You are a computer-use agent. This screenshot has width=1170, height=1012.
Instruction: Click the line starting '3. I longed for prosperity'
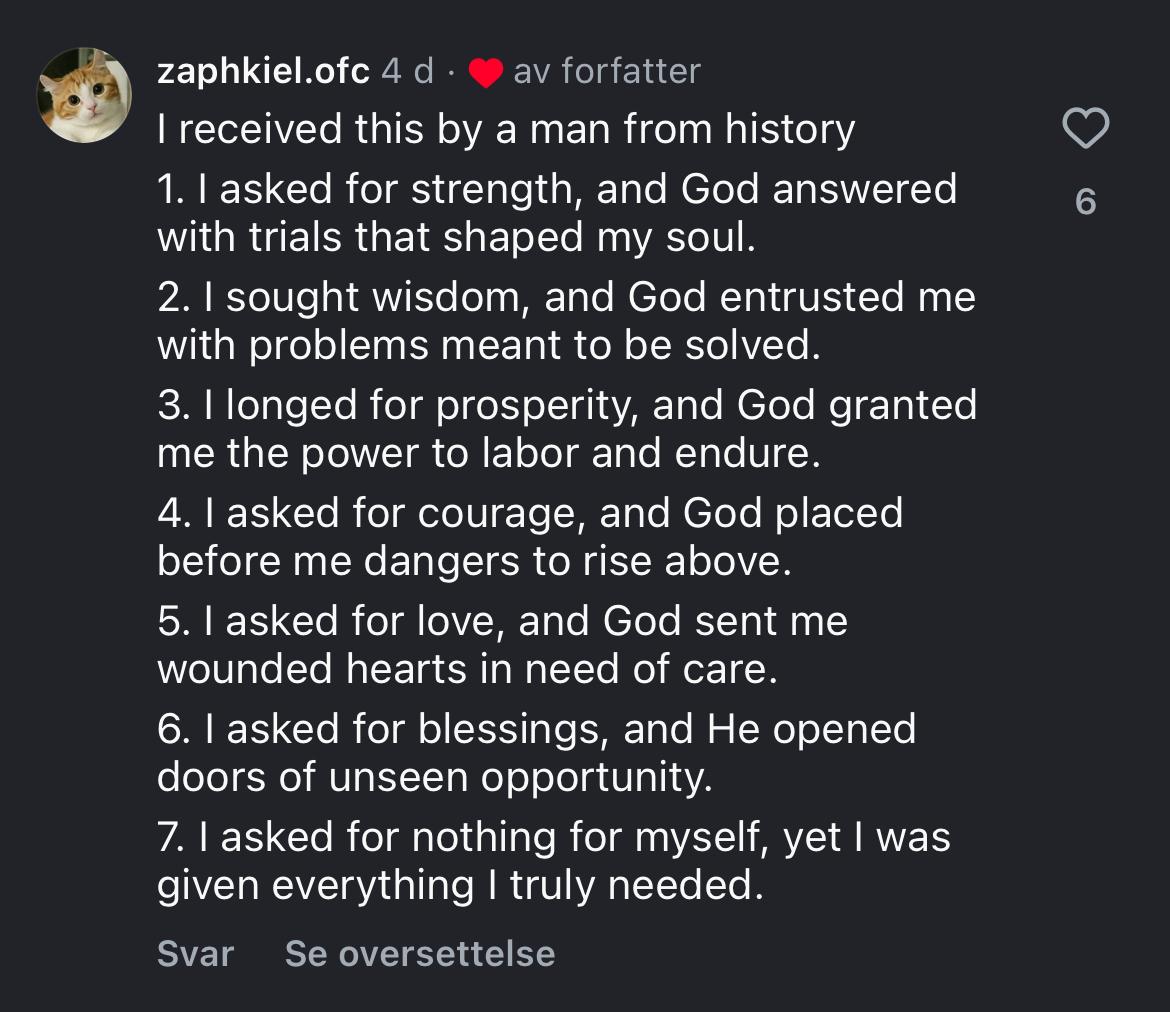567,405
